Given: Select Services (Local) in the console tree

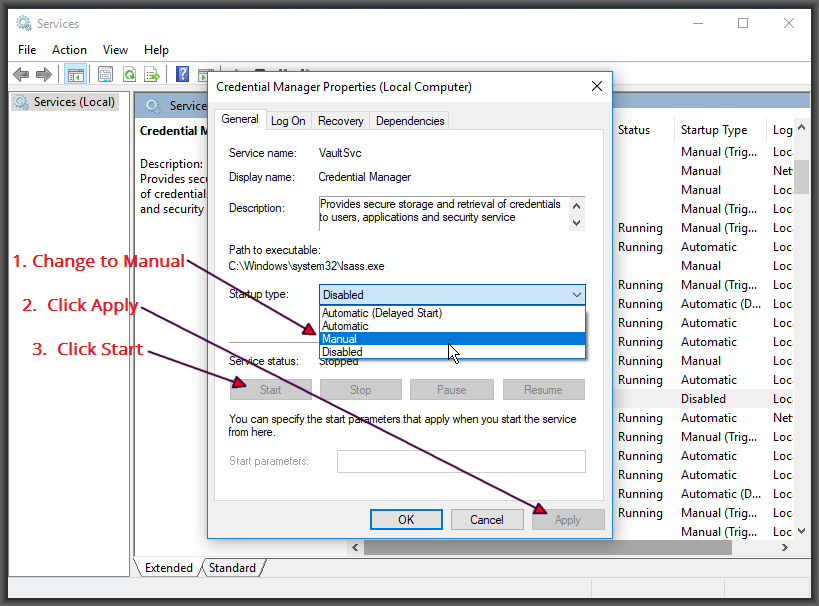Looking at the screenshot, I should [73, 102].
